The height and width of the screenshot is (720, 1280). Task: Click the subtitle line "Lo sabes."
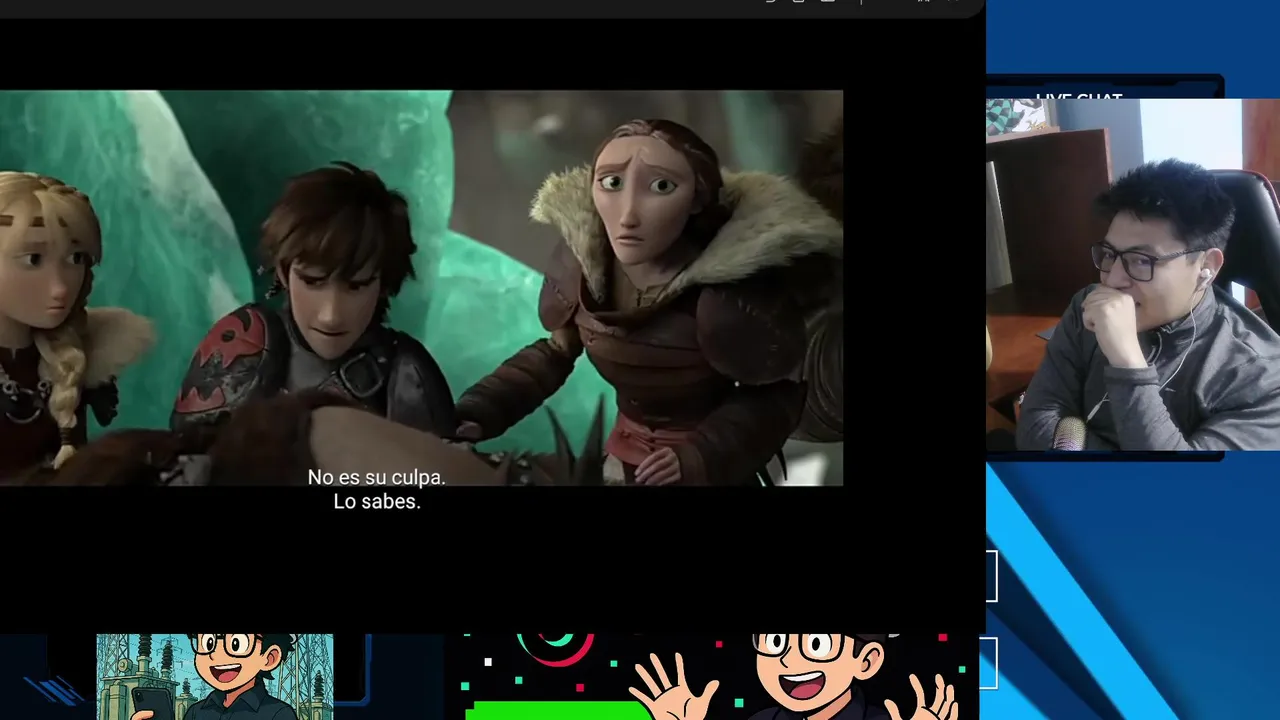[377, 502]
